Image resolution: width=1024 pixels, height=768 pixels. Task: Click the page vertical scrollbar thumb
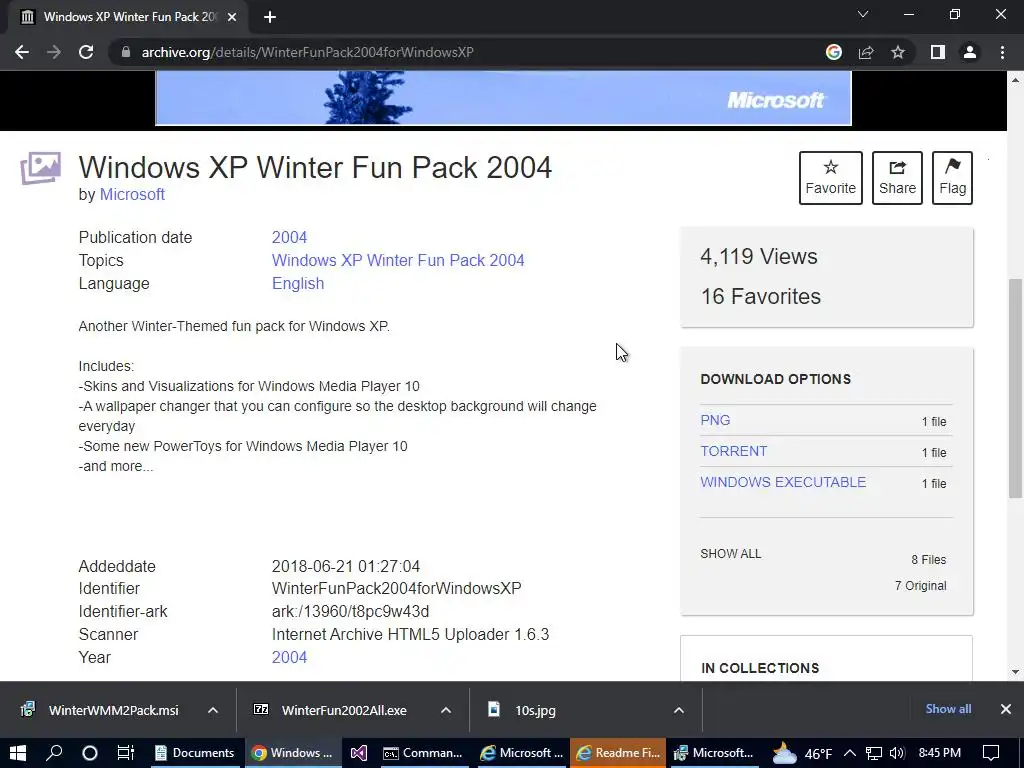click(x=1015, y=389)
